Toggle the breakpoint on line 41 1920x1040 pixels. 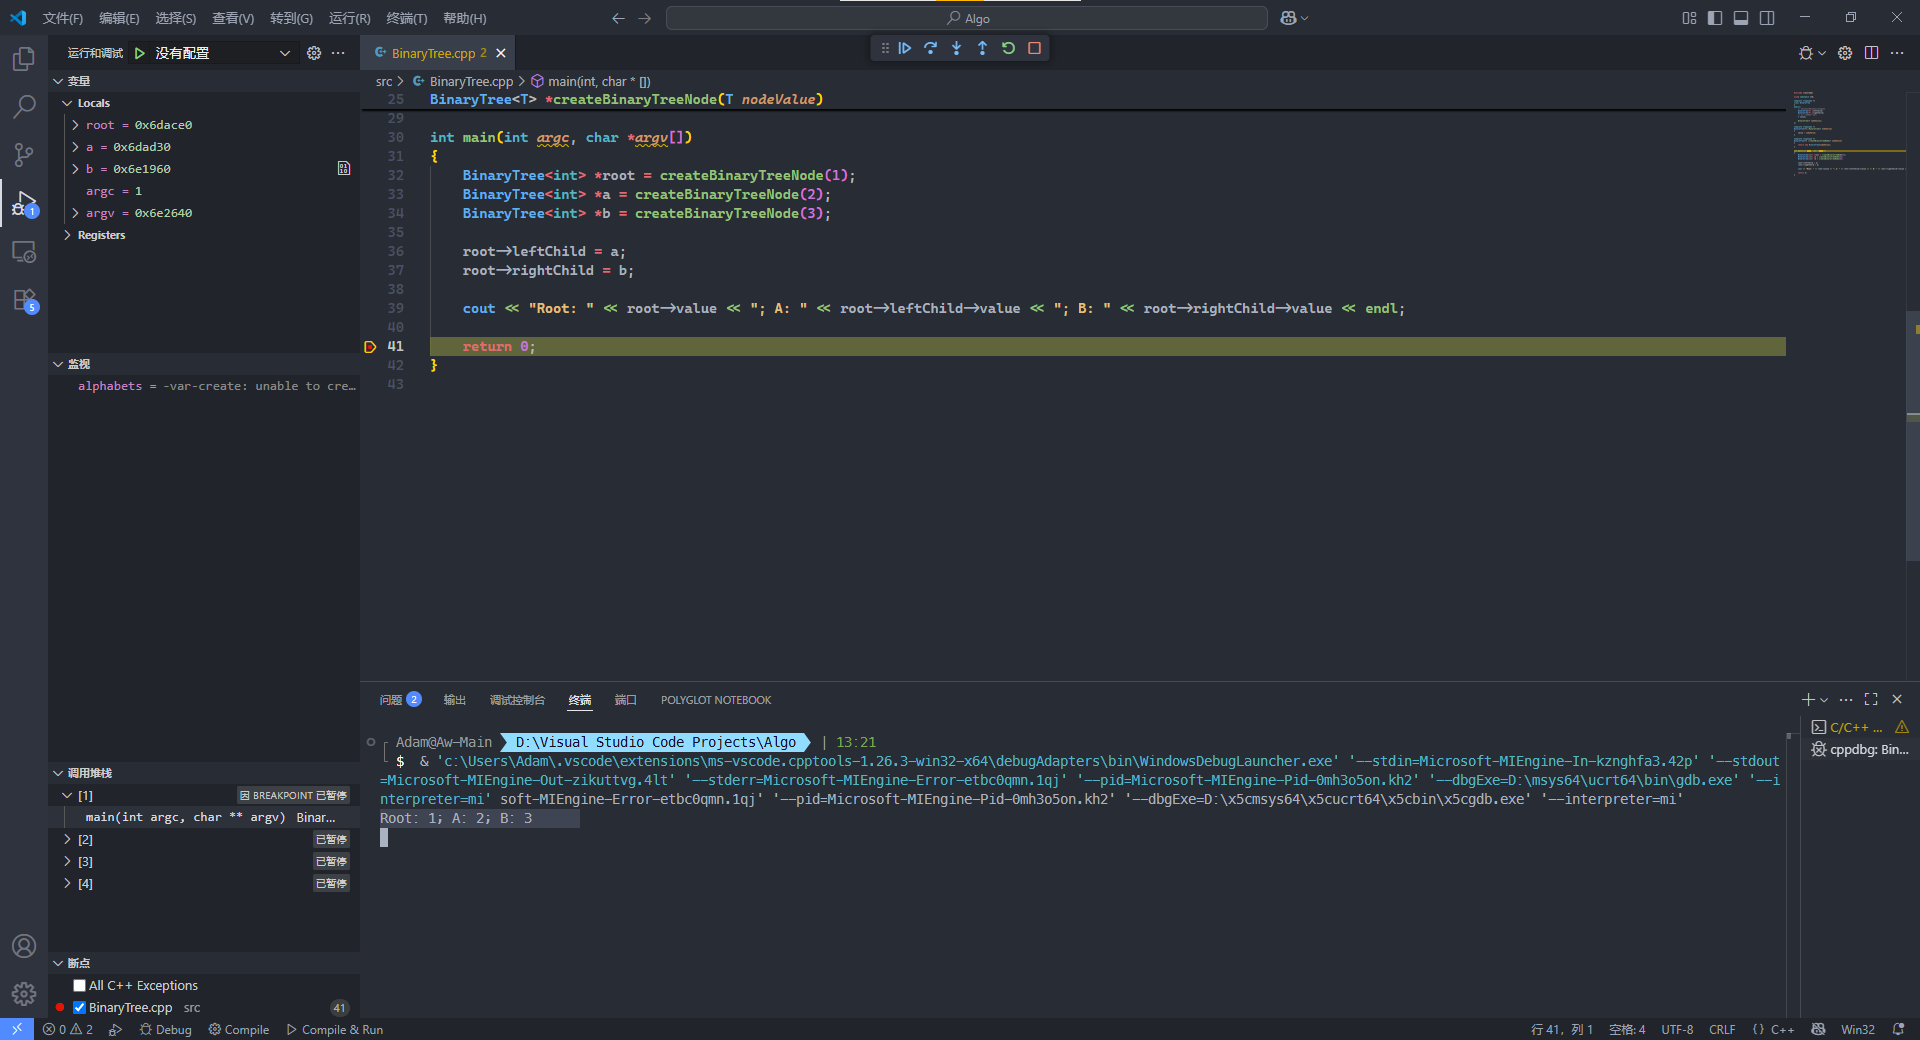(370, 347)
